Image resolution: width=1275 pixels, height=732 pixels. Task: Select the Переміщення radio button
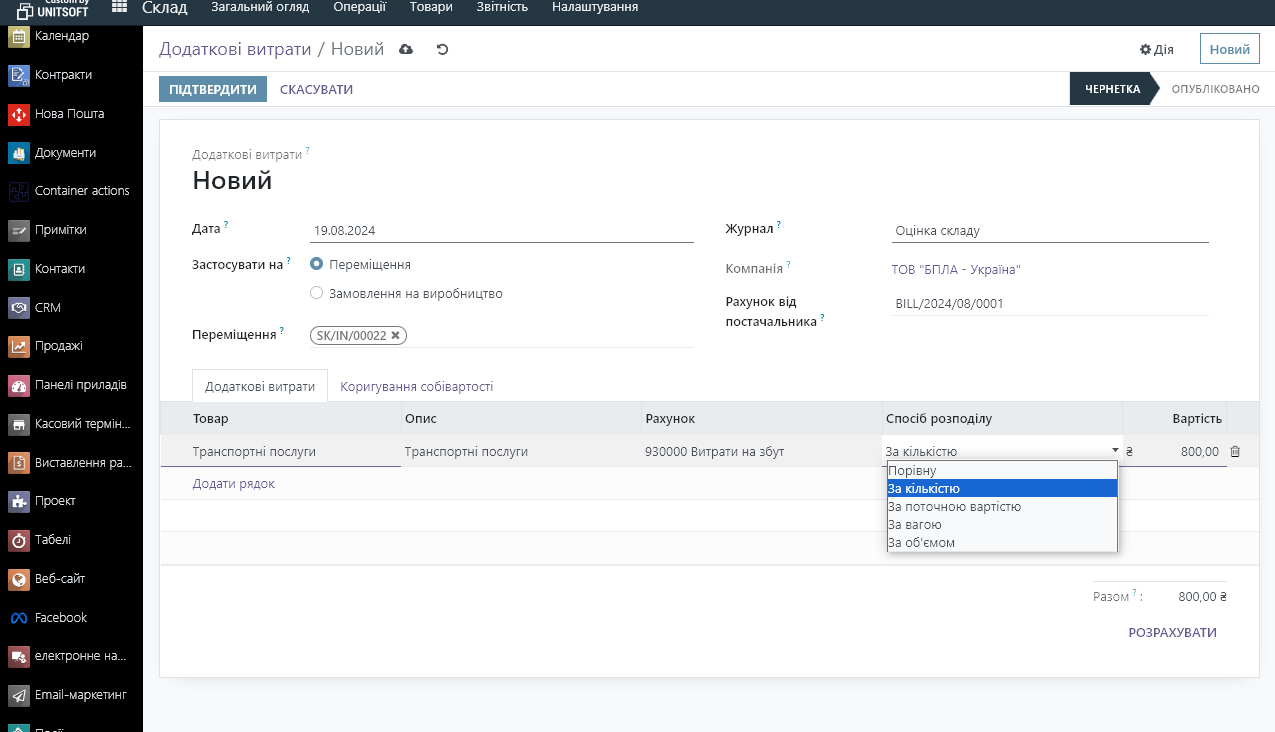point(317,265)
